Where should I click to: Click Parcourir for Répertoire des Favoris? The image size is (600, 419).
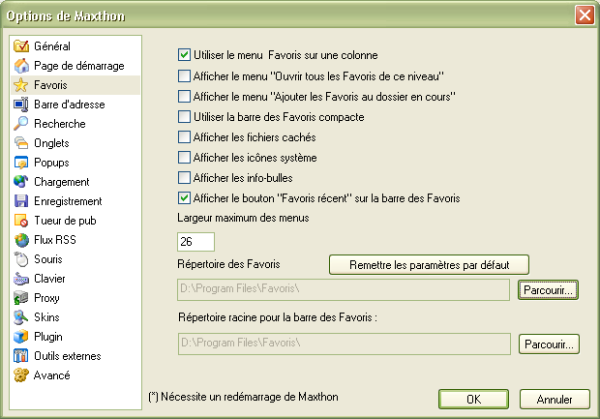548,290
